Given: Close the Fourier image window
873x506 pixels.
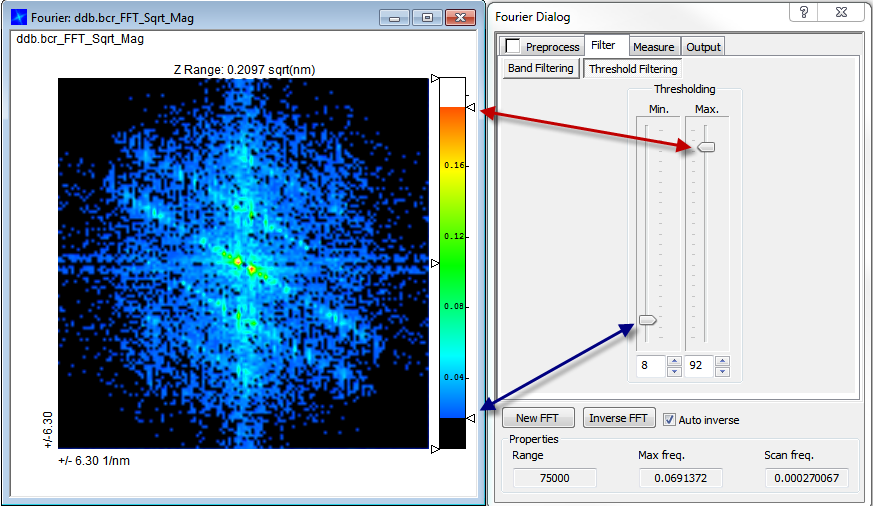Looking at the screenshot, I should 460,18.
